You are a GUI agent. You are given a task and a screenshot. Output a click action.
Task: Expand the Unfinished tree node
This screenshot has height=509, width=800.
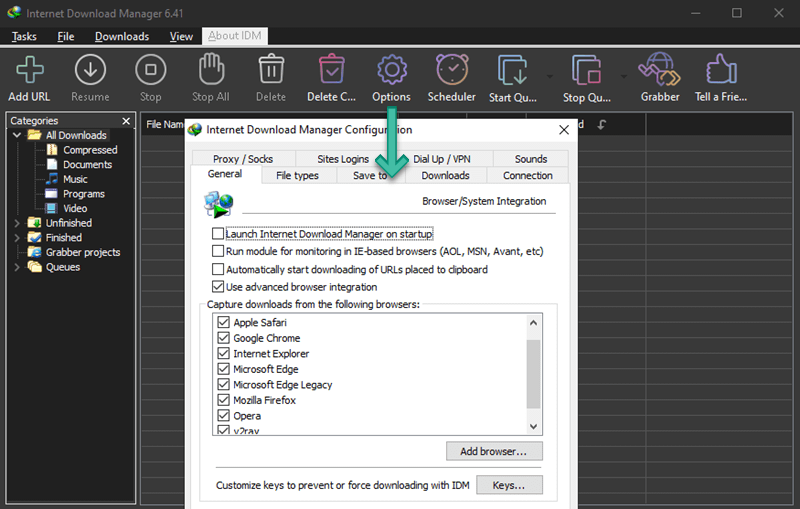coord(17,223)
